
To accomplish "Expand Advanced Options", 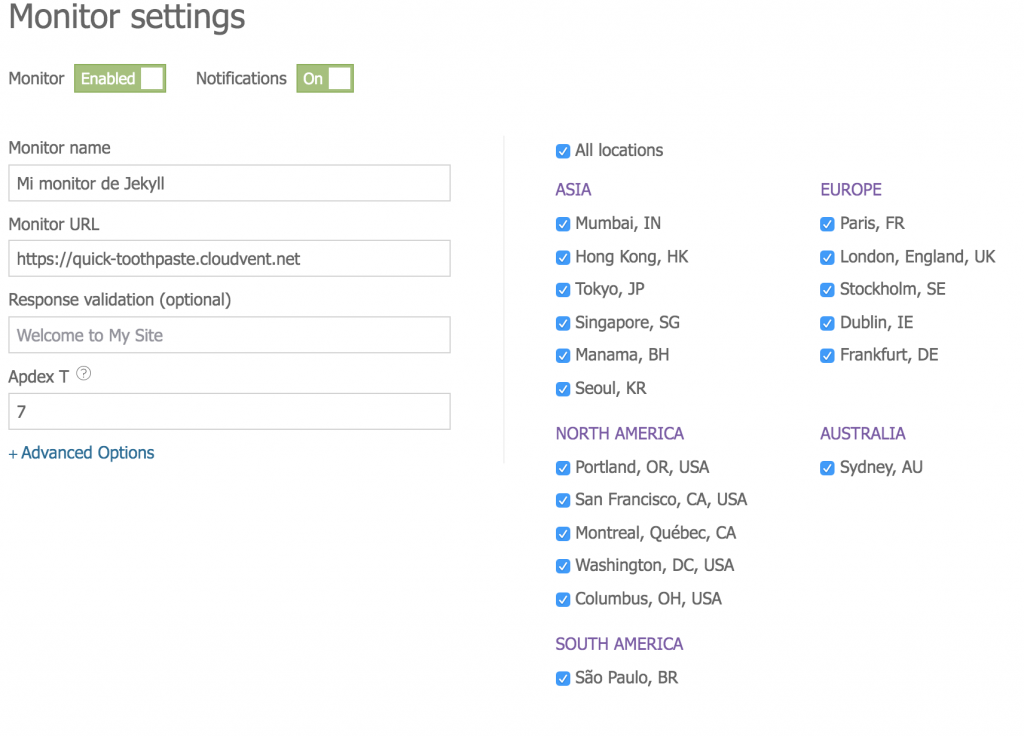I will coord(82,453).
